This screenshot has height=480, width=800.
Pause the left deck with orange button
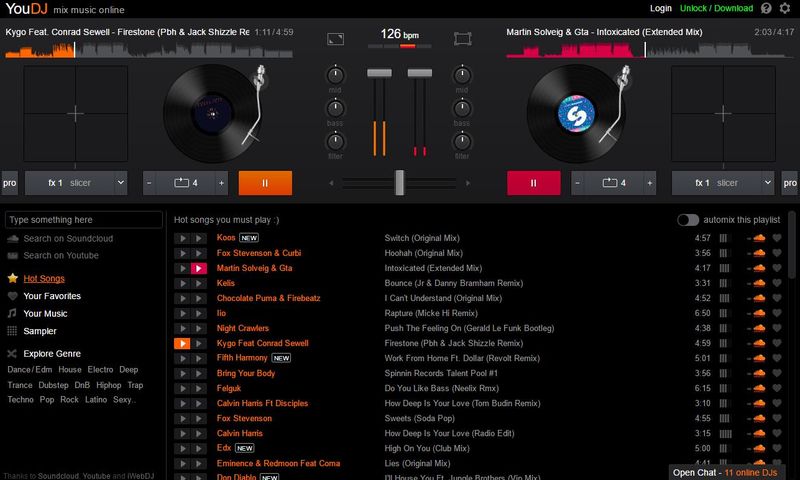coord(265,183)
